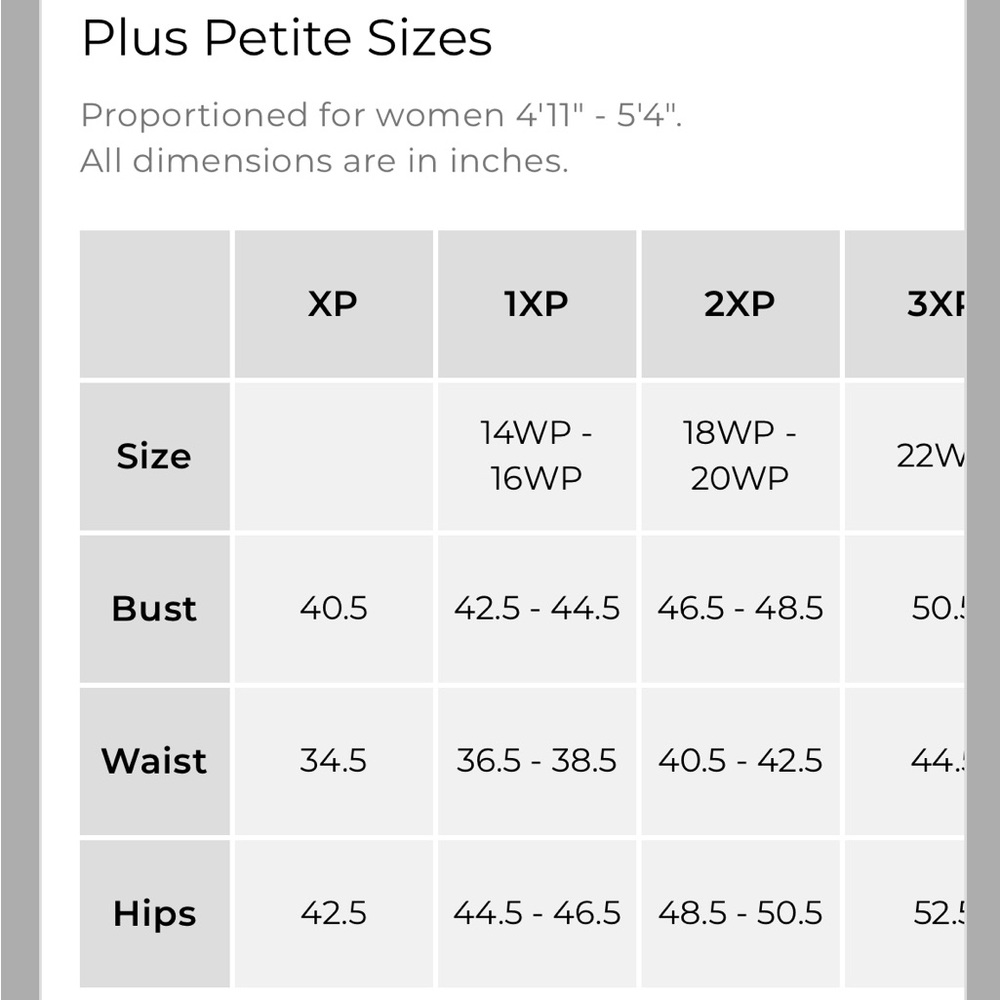The width and height of the screenshot is (1000, 1000).
Task: Select the 1XP column header
Action: 536,304
